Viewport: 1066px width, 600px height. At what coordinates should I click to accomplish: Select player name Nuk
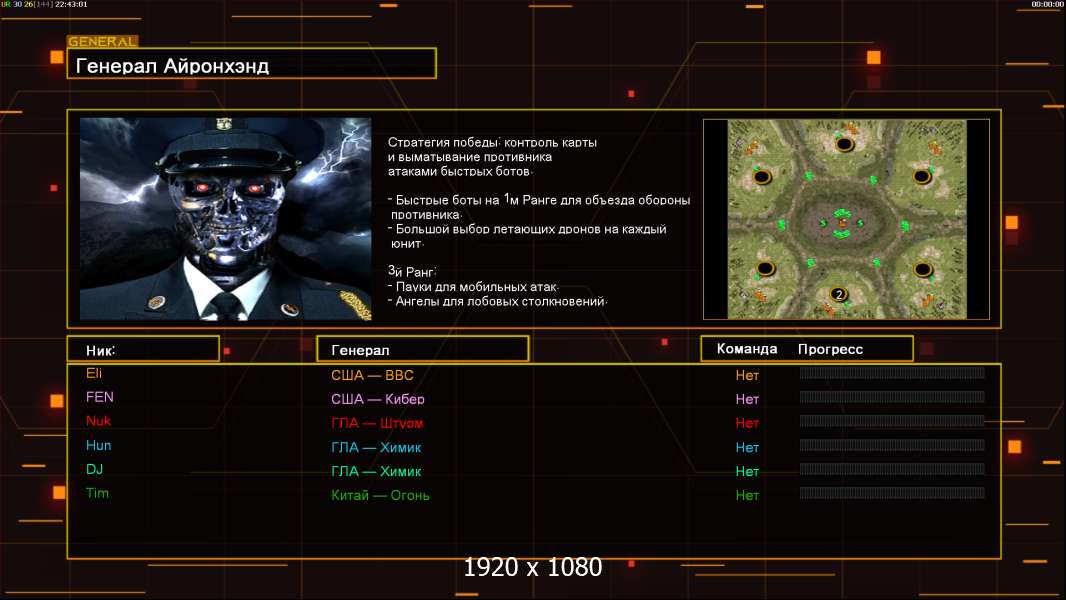(98, 421)
